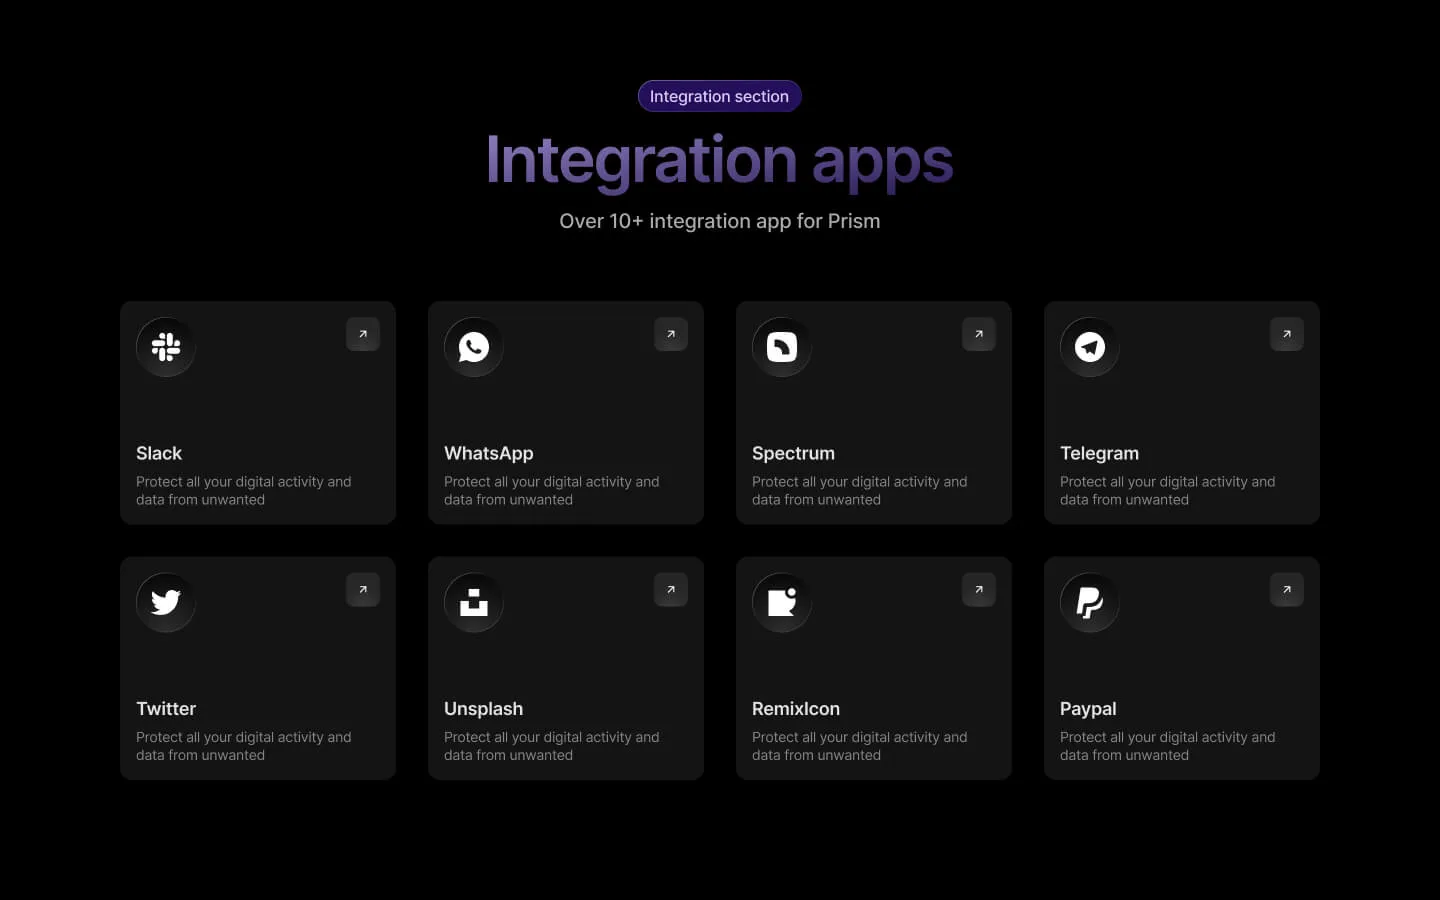Select the Unsplash card title
Screen dimensions: 1440x900
483,708
